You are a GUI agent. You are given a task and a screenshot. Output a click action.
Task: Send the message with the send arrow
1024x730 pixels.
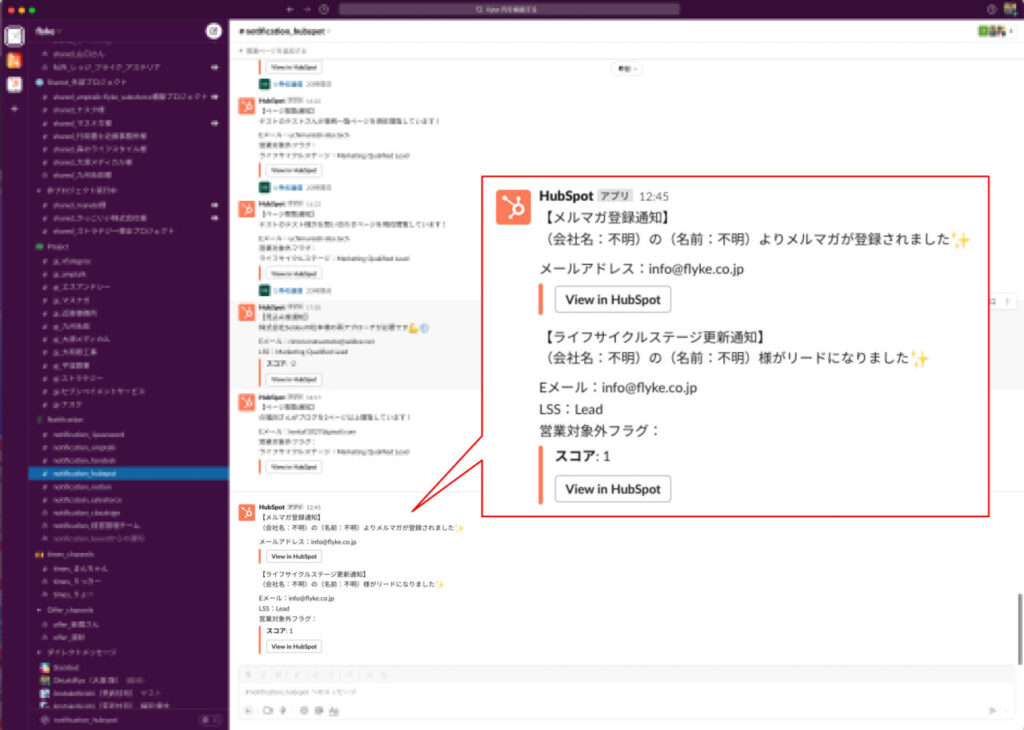point(993,710)
